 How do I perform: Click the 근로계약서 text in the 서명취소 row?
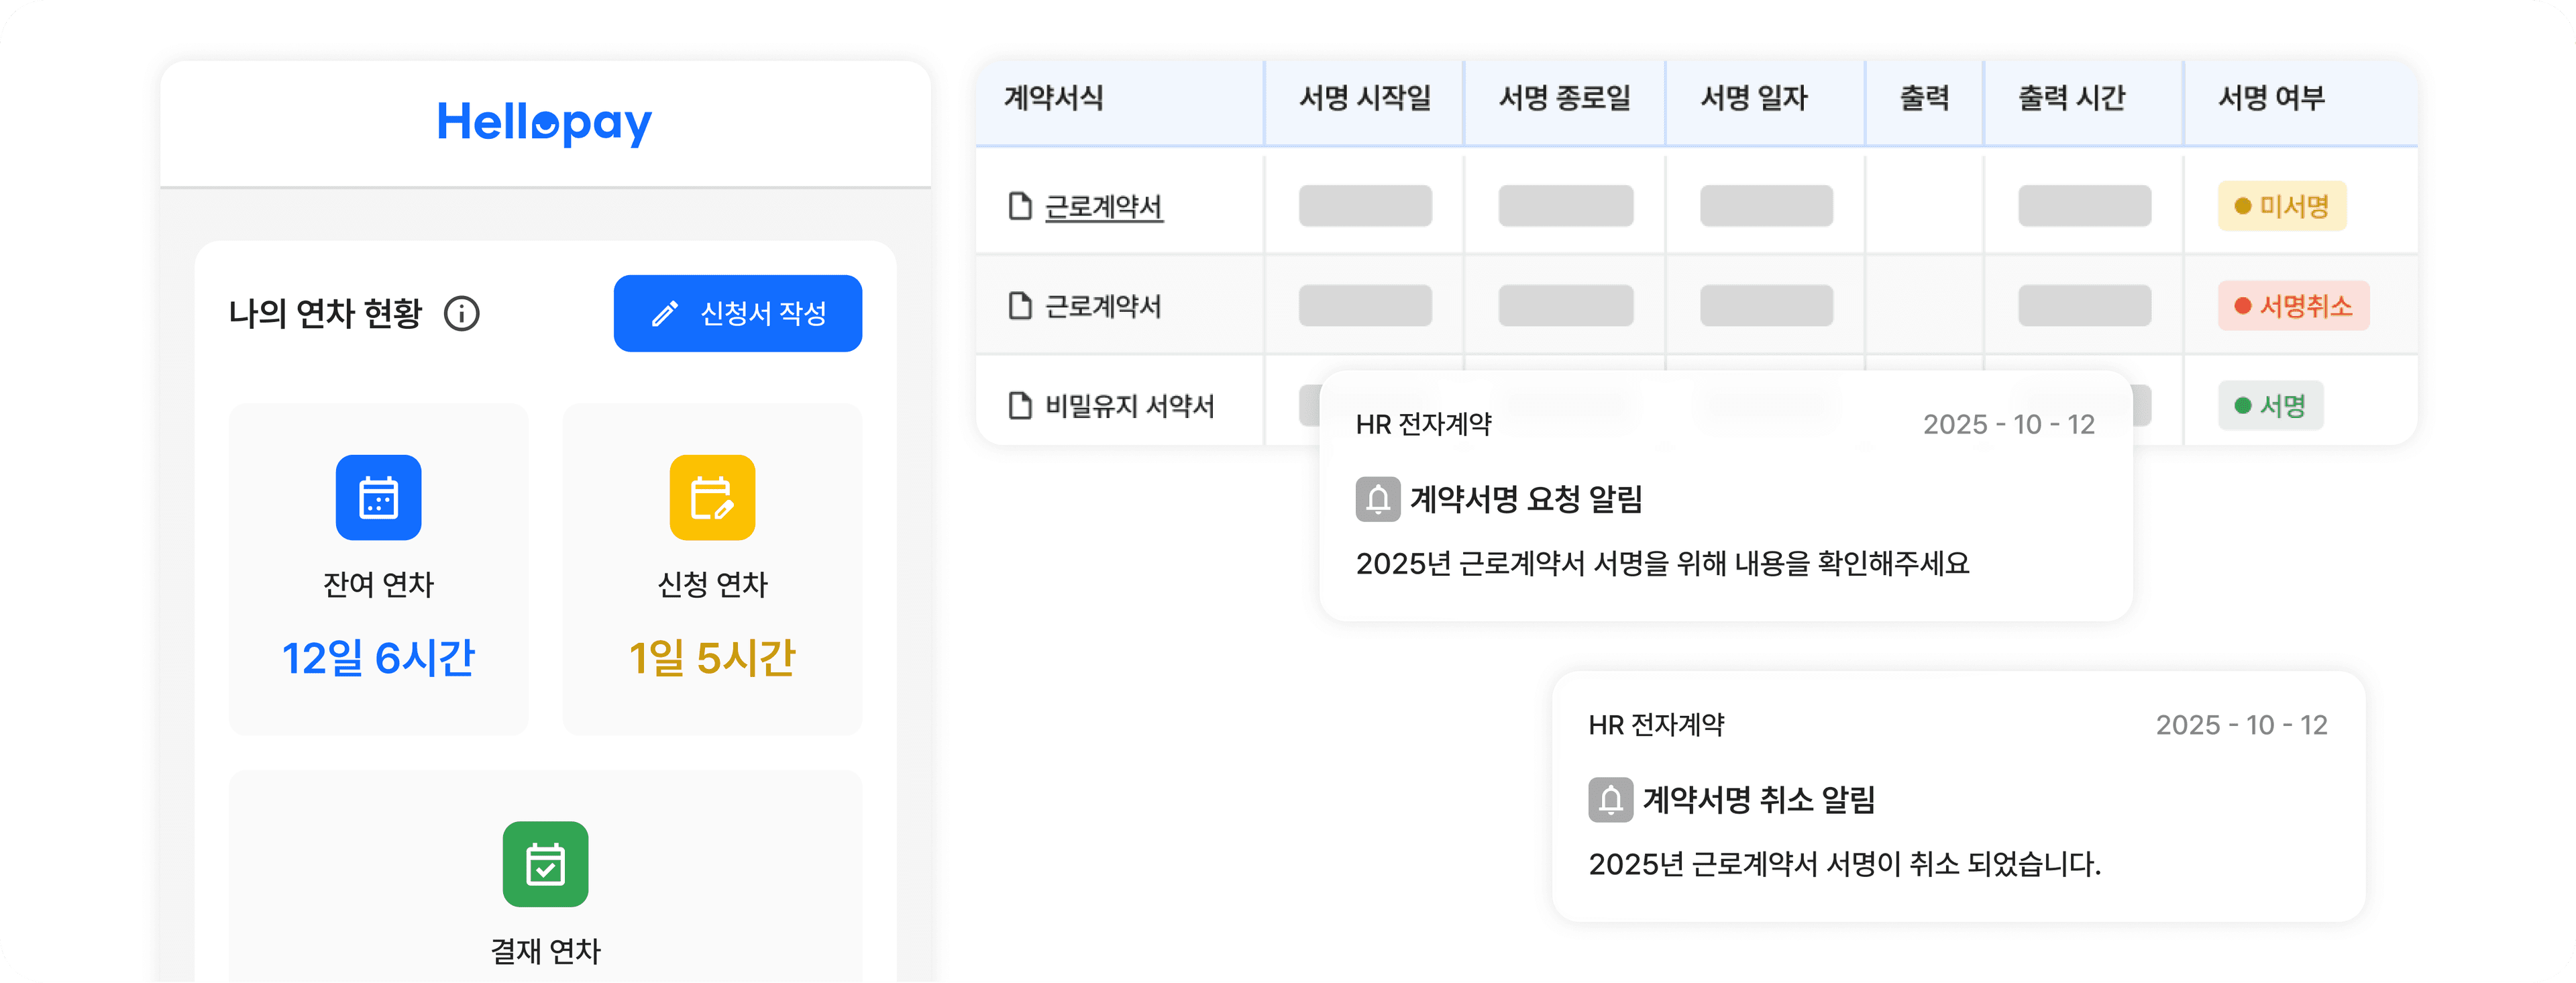click(x=1103, y=306)
